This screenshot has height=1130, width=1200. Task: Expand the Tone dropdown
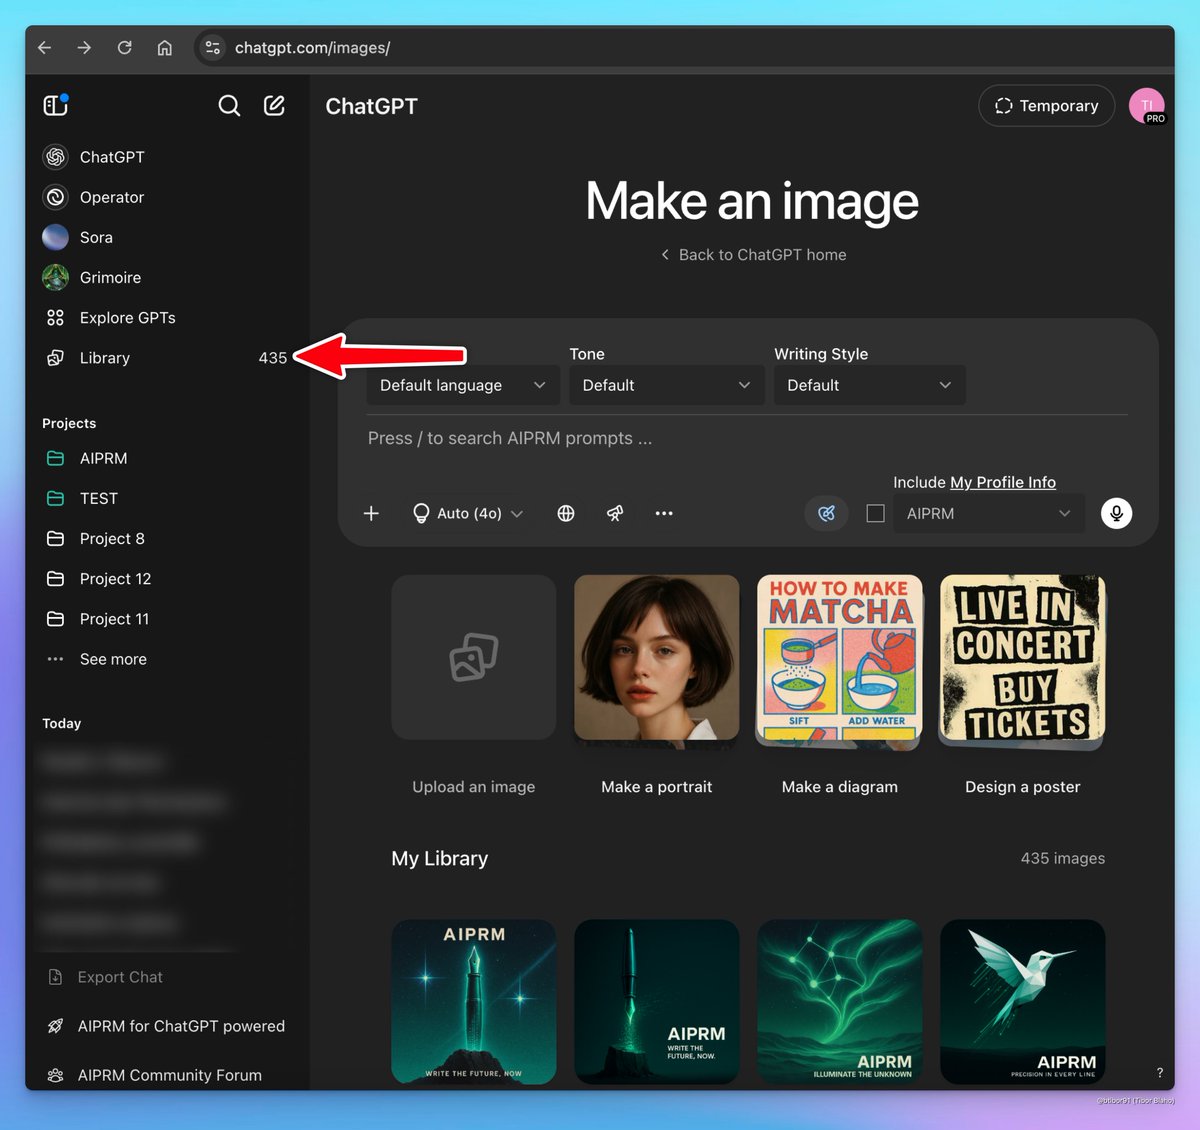666,385
